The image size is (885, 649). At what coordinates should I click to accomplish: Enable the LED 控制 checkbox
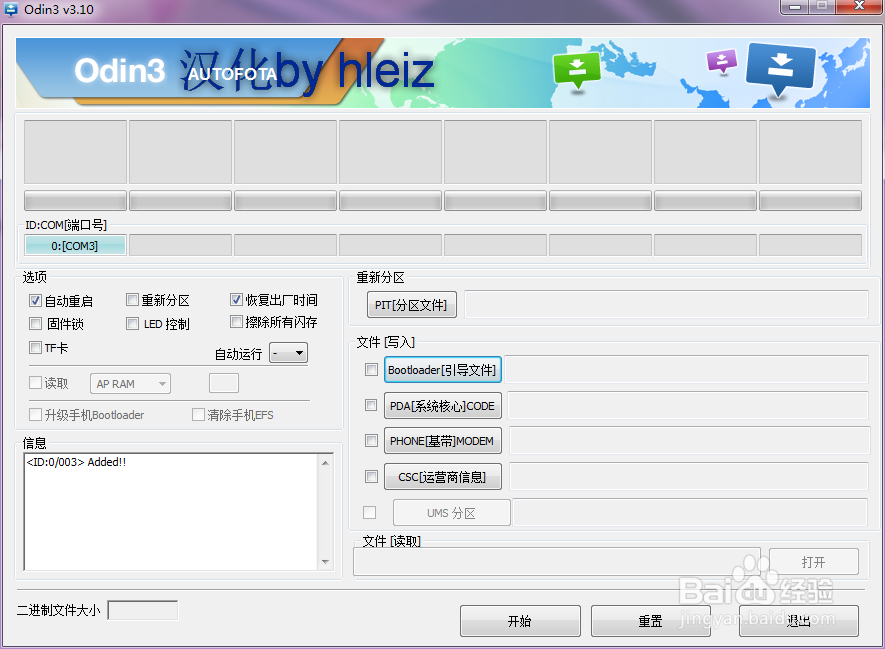(133, 324)
